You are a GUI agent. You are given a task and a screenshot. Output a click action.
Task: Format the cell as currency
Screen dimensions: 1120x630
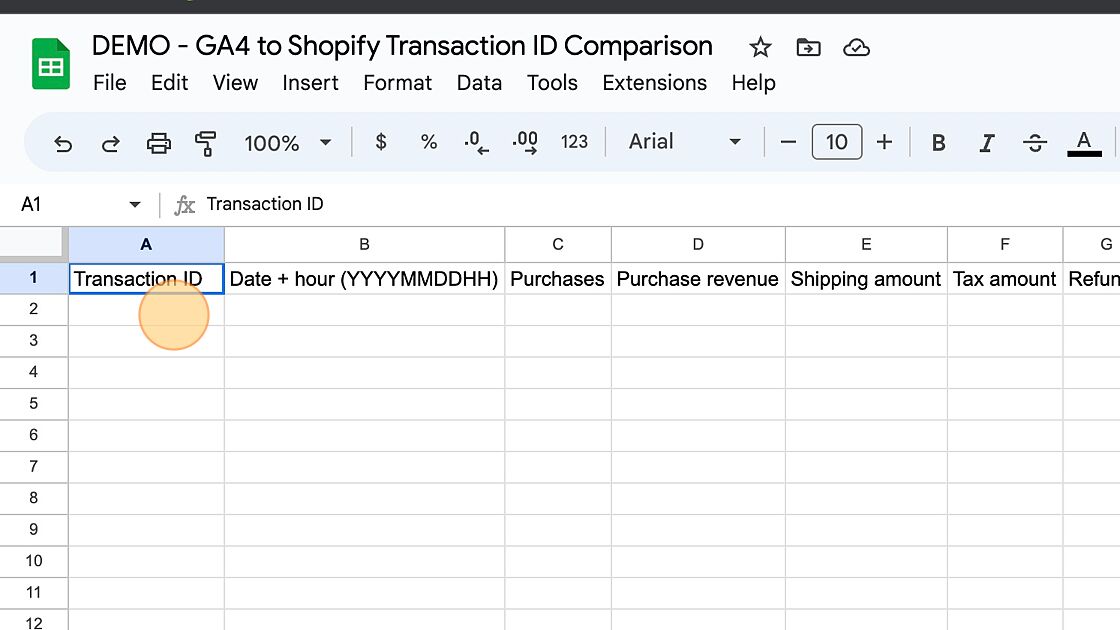(x=381, y=142)
